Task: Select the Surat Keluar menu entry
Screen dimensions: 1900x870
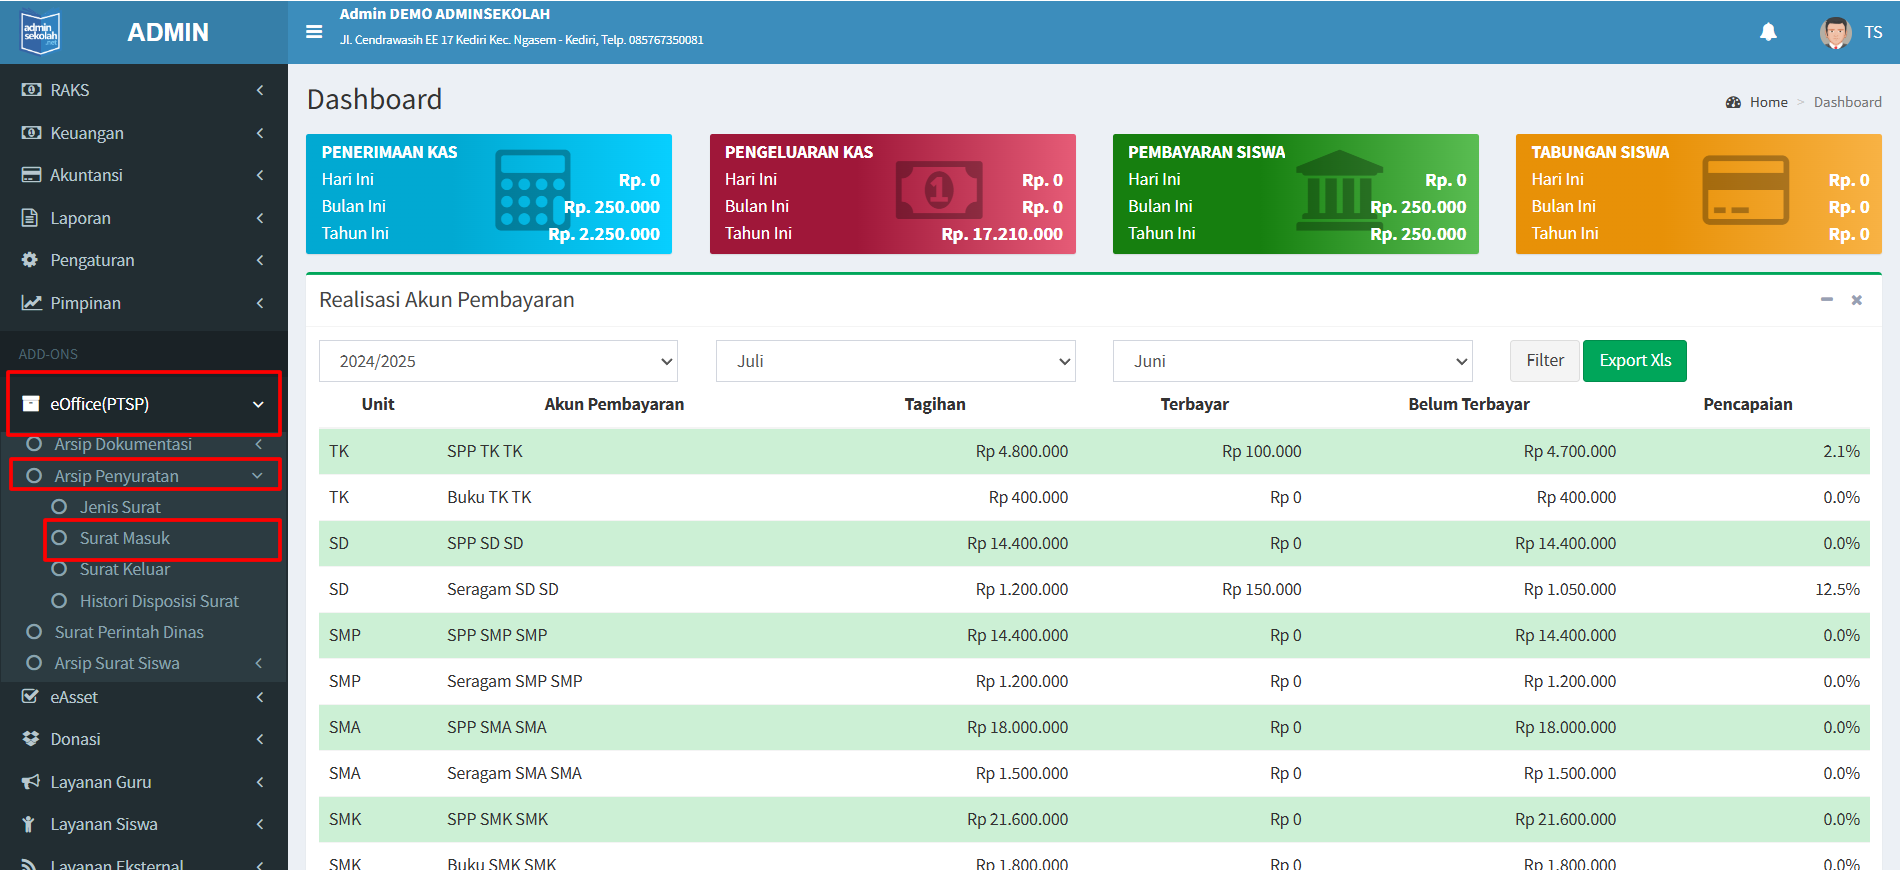Action: [x=124, y=569]
